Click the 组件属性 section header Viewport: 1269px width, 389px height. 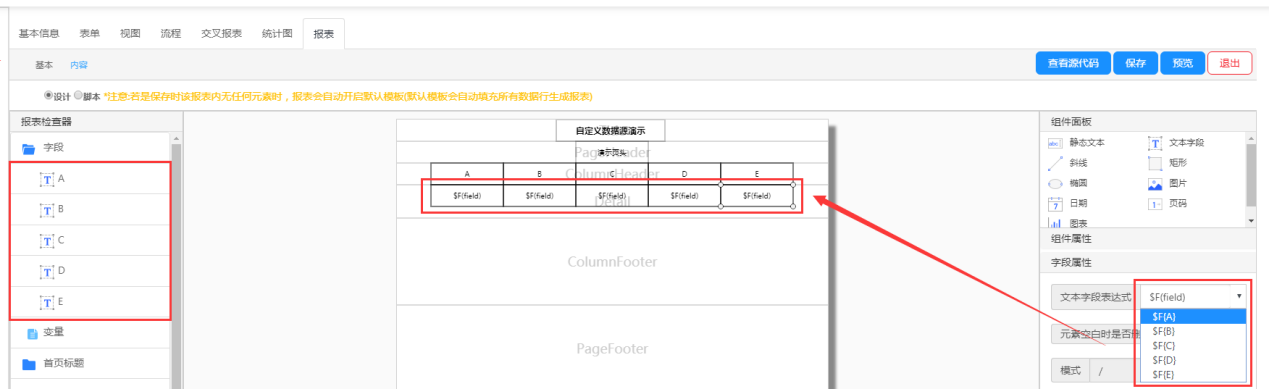(x=1147, y=239)
